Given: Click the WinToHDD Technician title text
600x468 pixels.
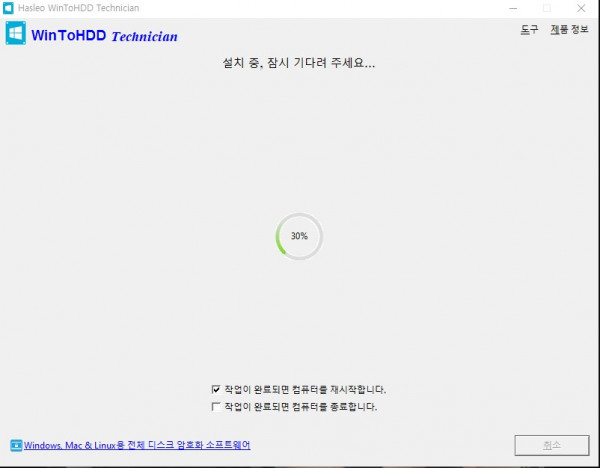Looking at the screenshot, I should click(x=104, y=36).
